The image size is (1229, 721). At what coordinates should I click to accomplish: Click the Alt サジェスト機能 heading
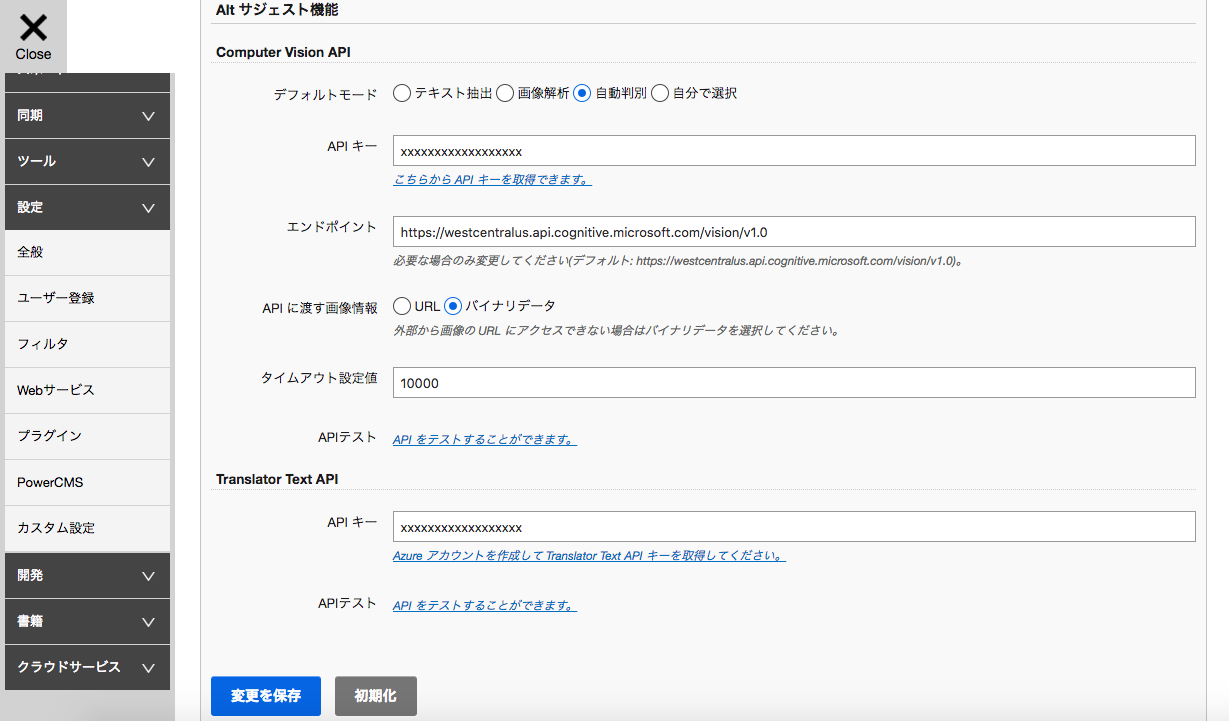coord(277,10)
